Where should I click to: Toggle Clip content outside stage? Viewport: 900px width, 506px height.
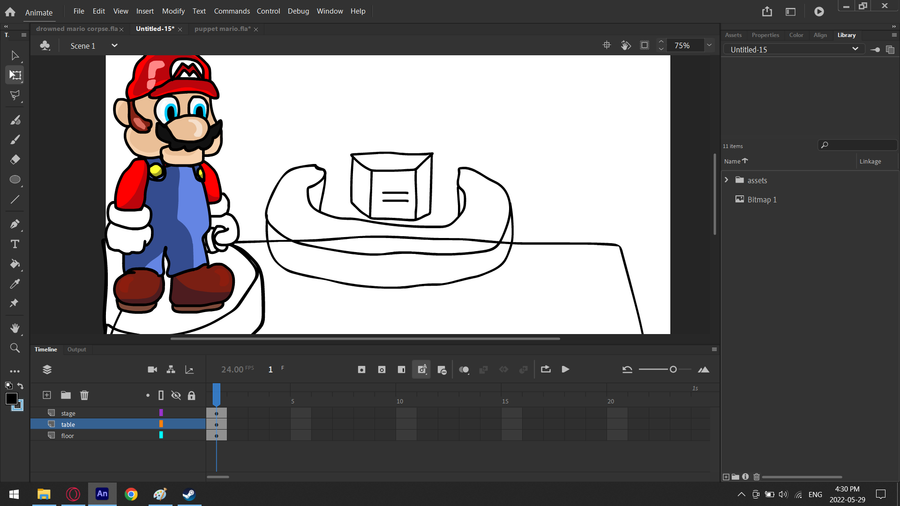(645, 45)
